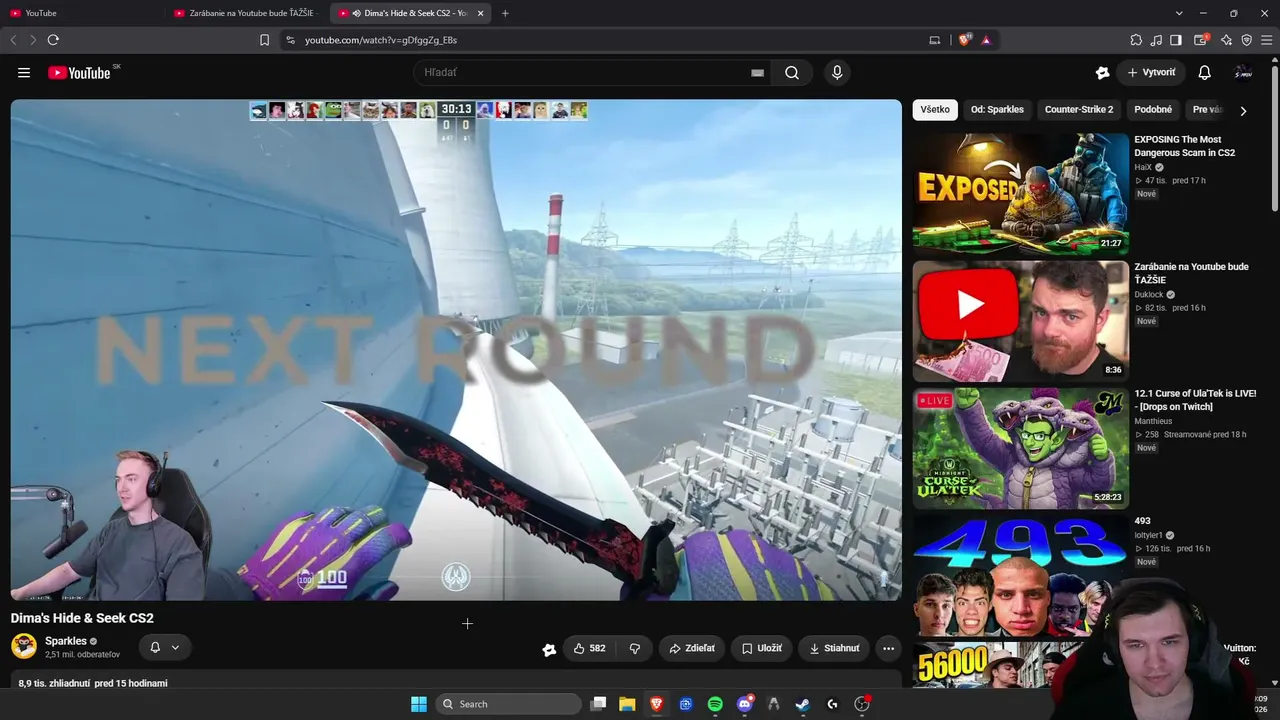Viewport: 1280px width, 720px height.
Task: Select the Counter-Strike 2 filter chip
Action: (1079, 110)
